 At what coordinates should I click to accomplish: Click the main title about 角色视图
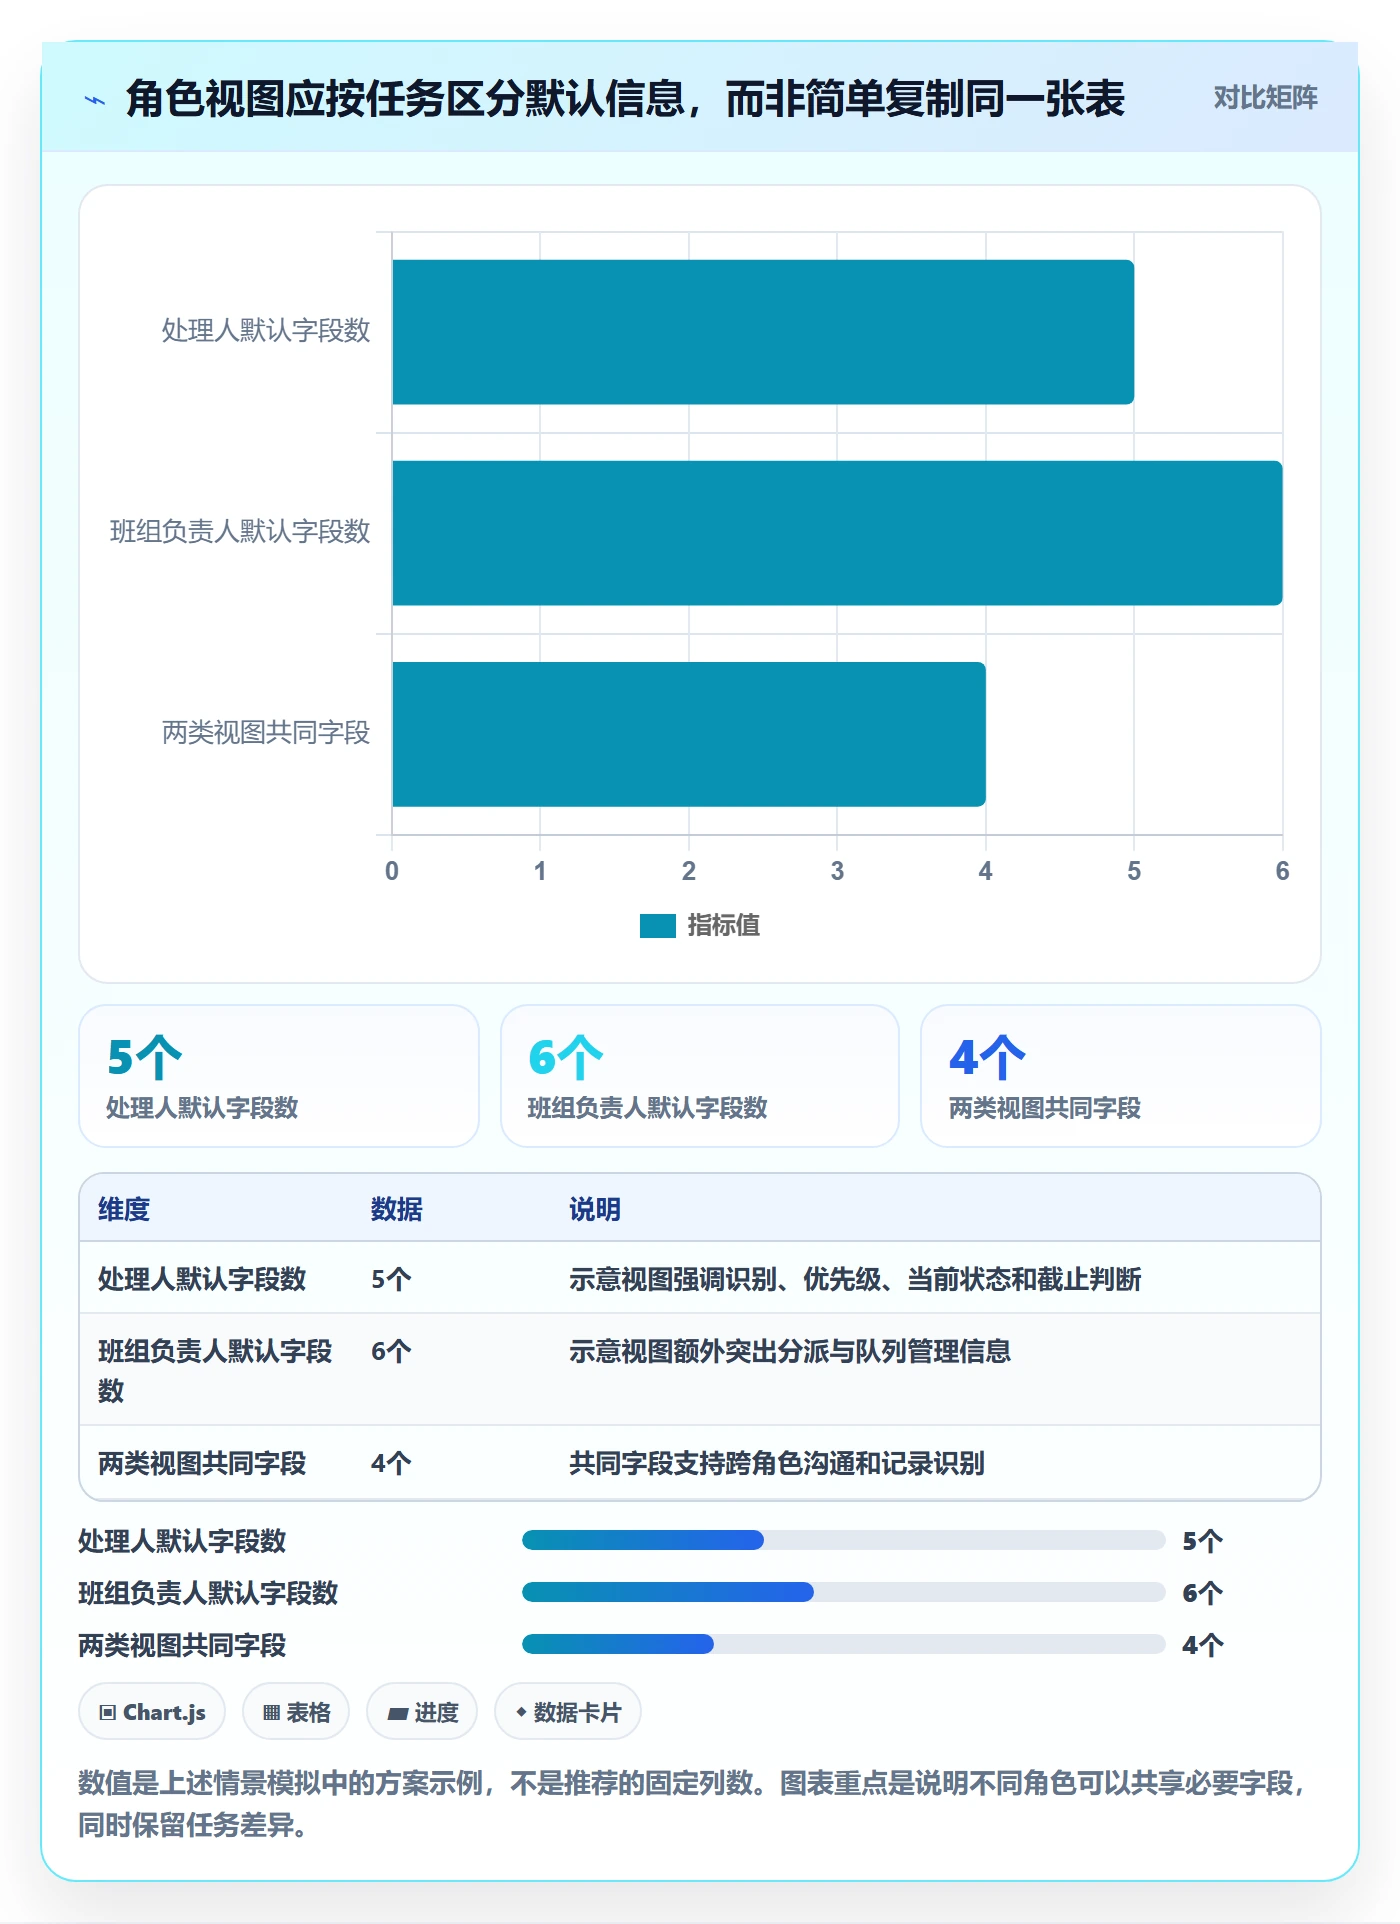tap(625, 99)
